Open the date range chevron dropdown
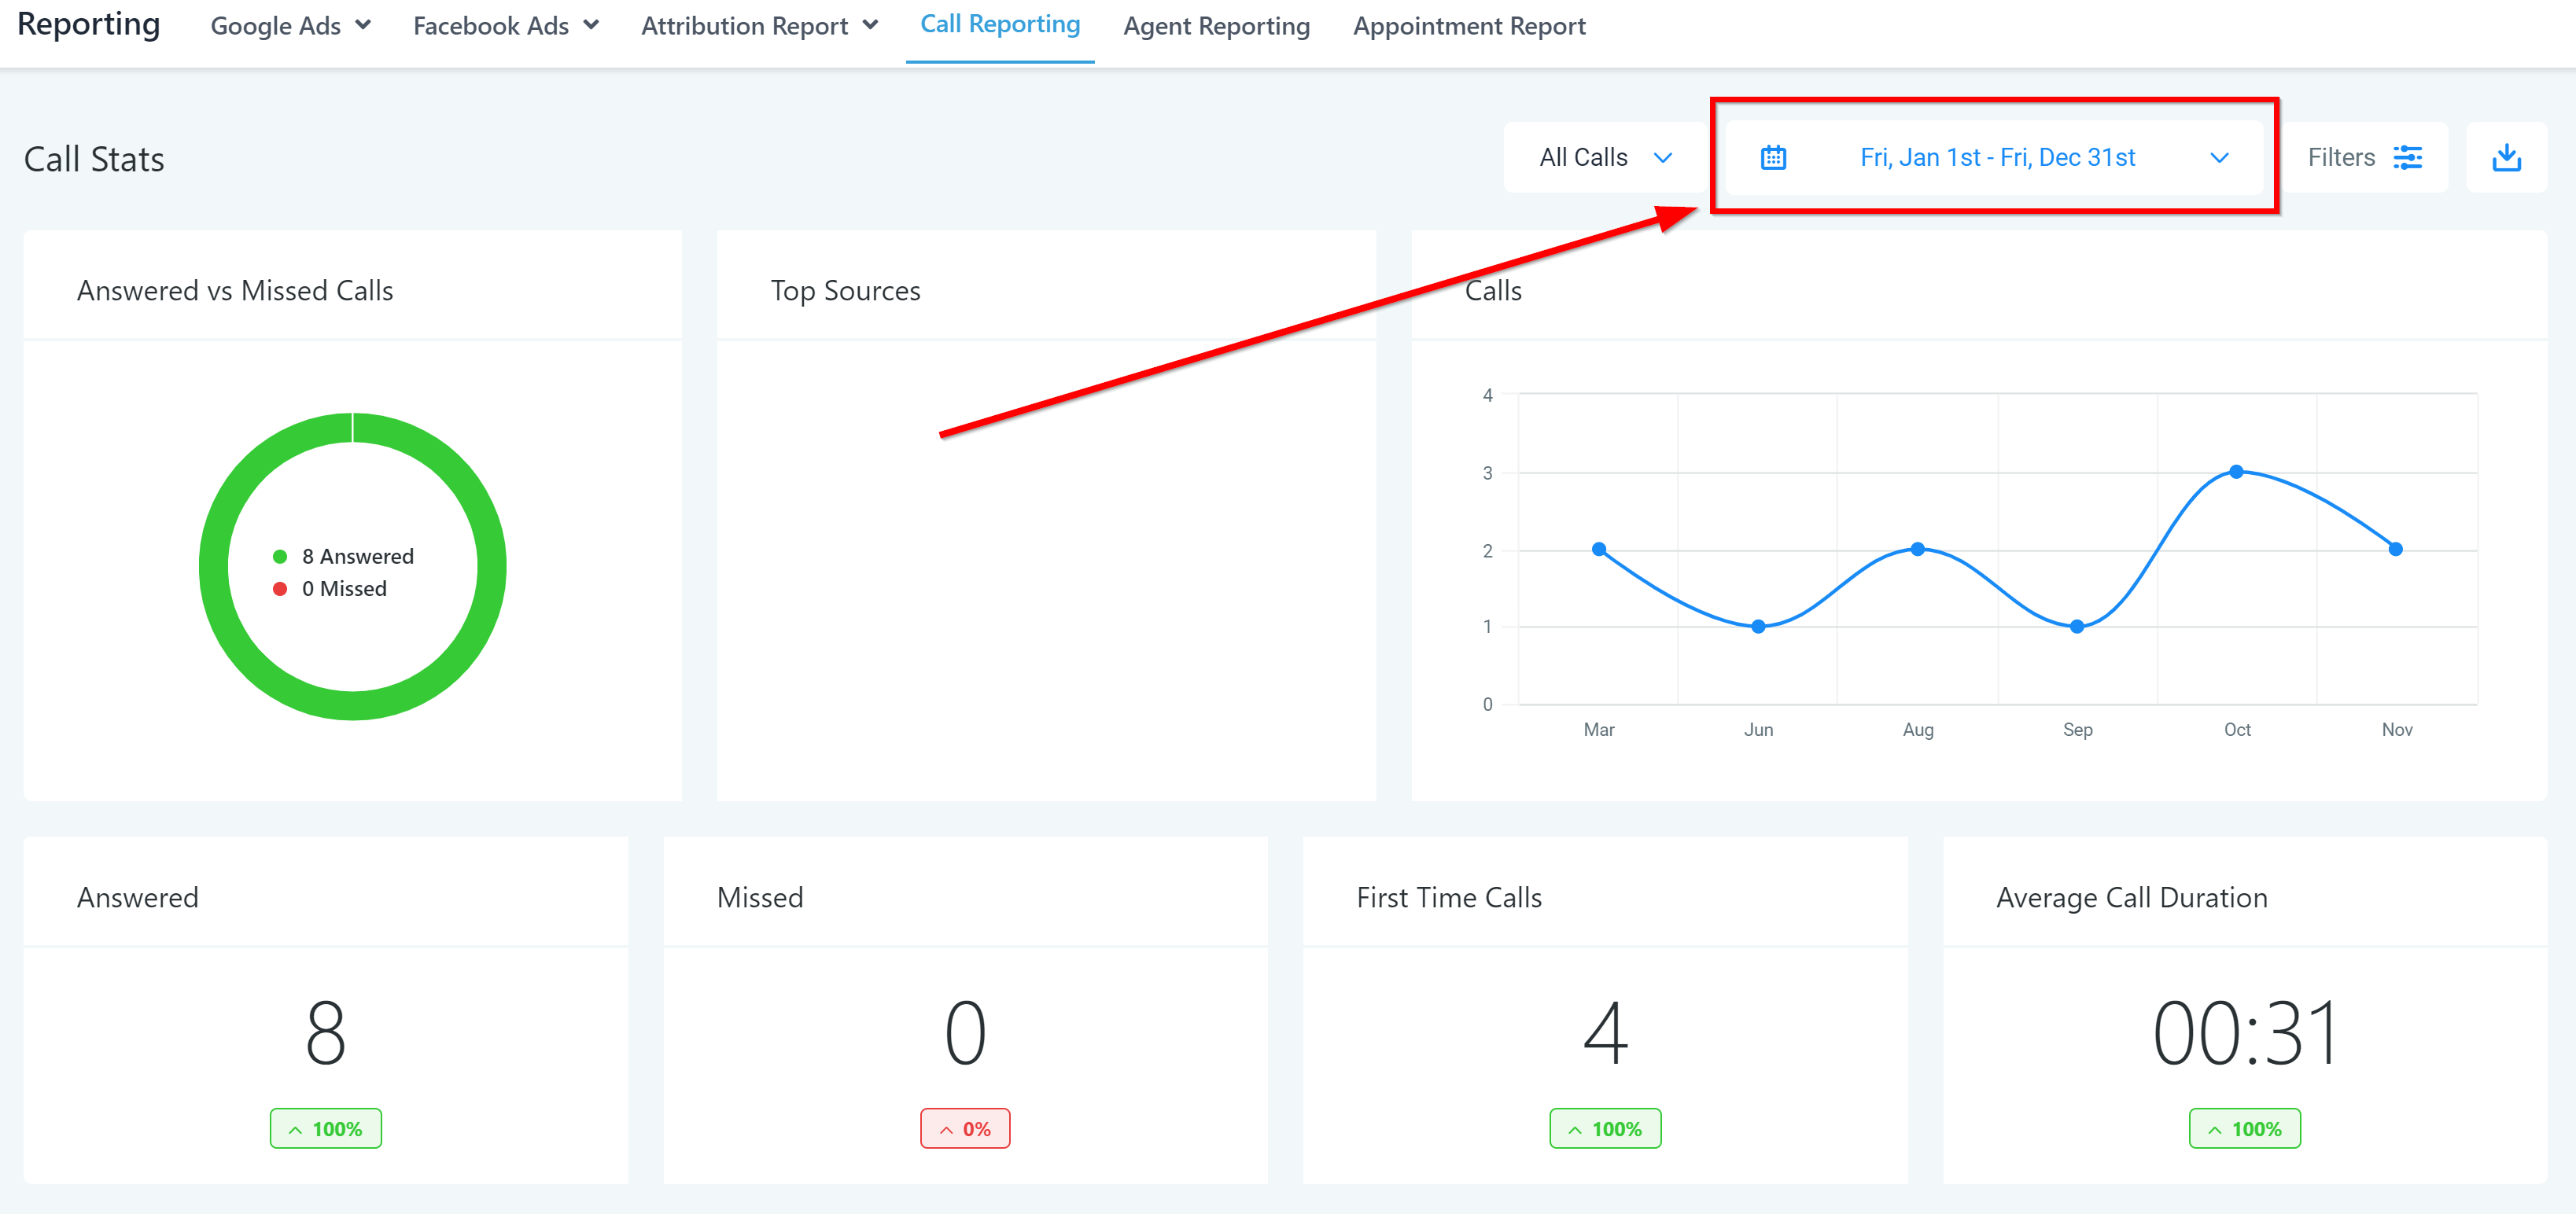The height and width of the screenshot is (1214, 2576). tap(2219, 158)
